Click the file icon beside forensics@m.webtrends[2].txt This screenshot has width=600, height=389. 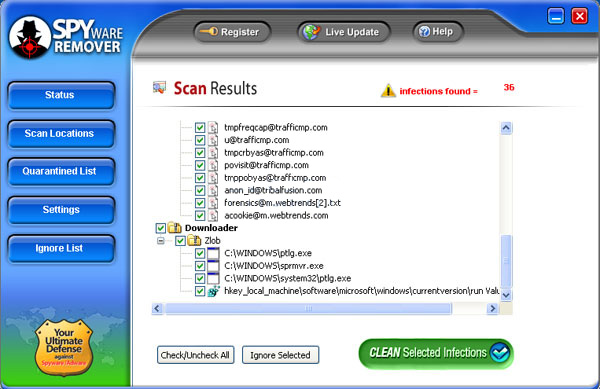coord(213,203)
